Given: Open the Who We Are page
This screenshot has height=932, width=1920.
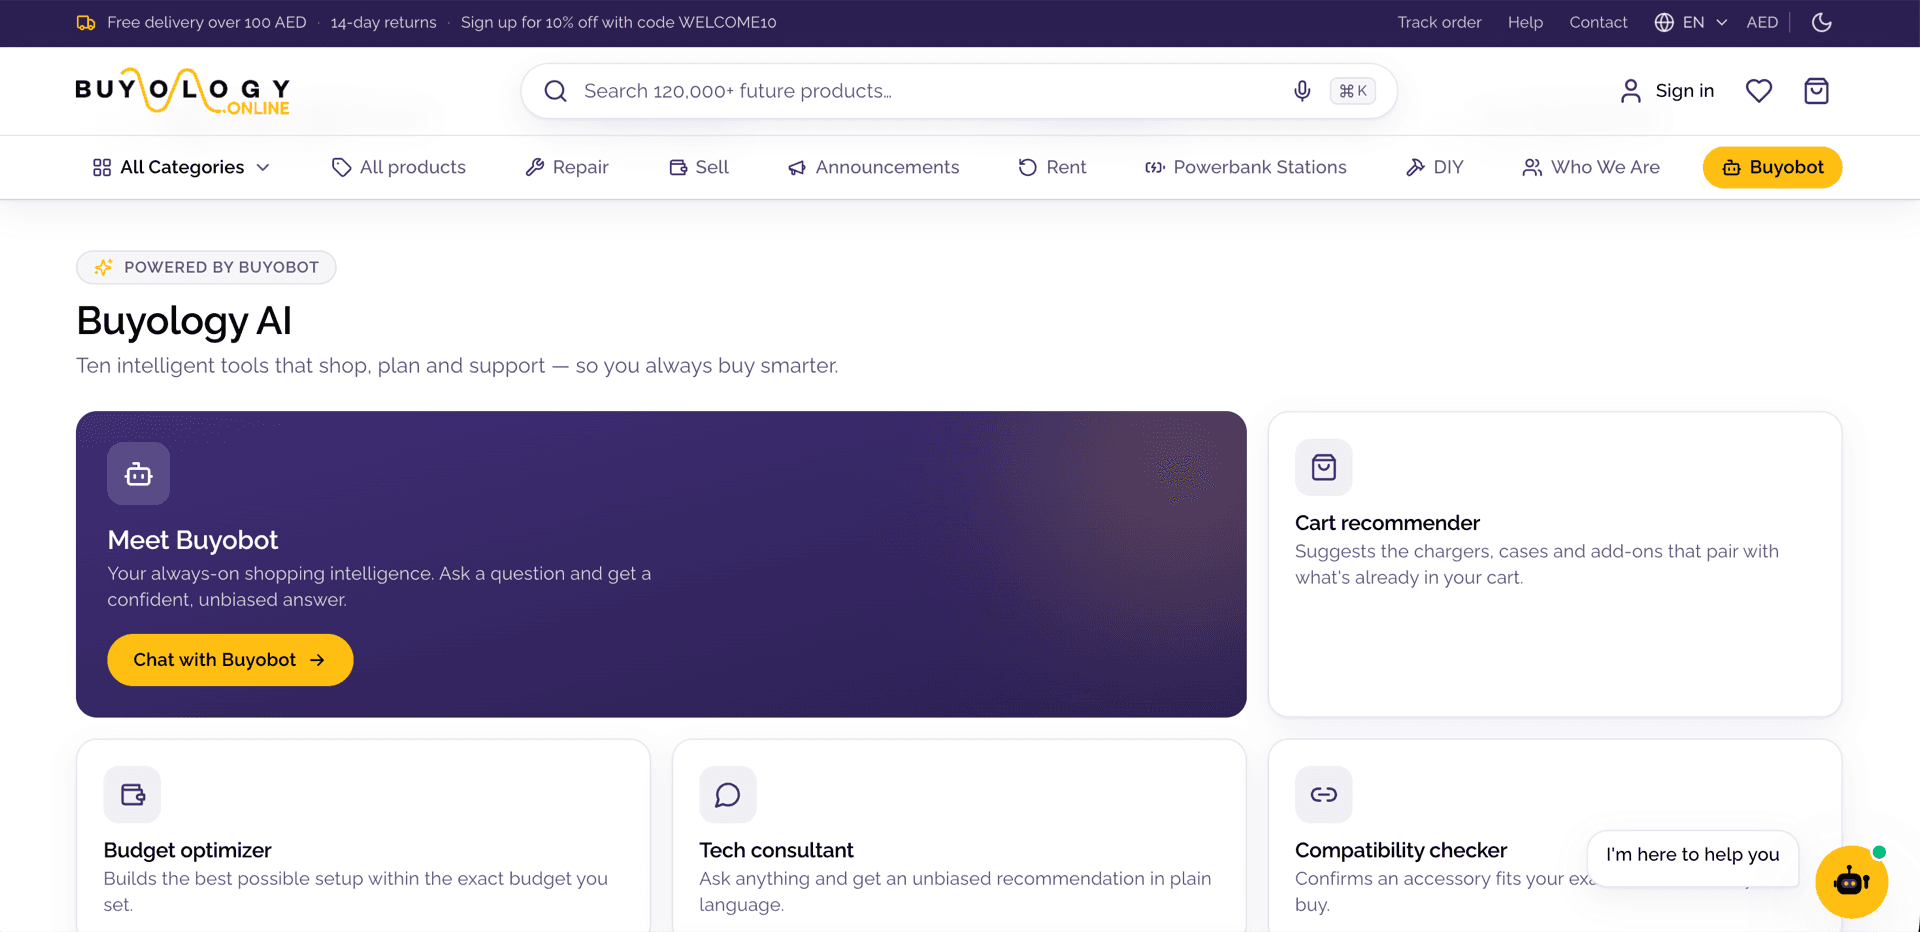Looking at the screenshot, I should [x=1591, y=167].
